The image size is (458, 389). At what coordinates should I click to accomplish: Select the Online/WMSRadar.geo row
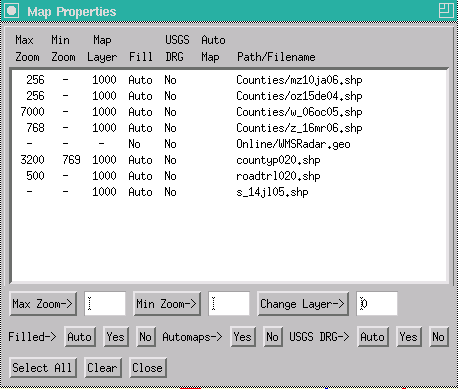point(229,144)
